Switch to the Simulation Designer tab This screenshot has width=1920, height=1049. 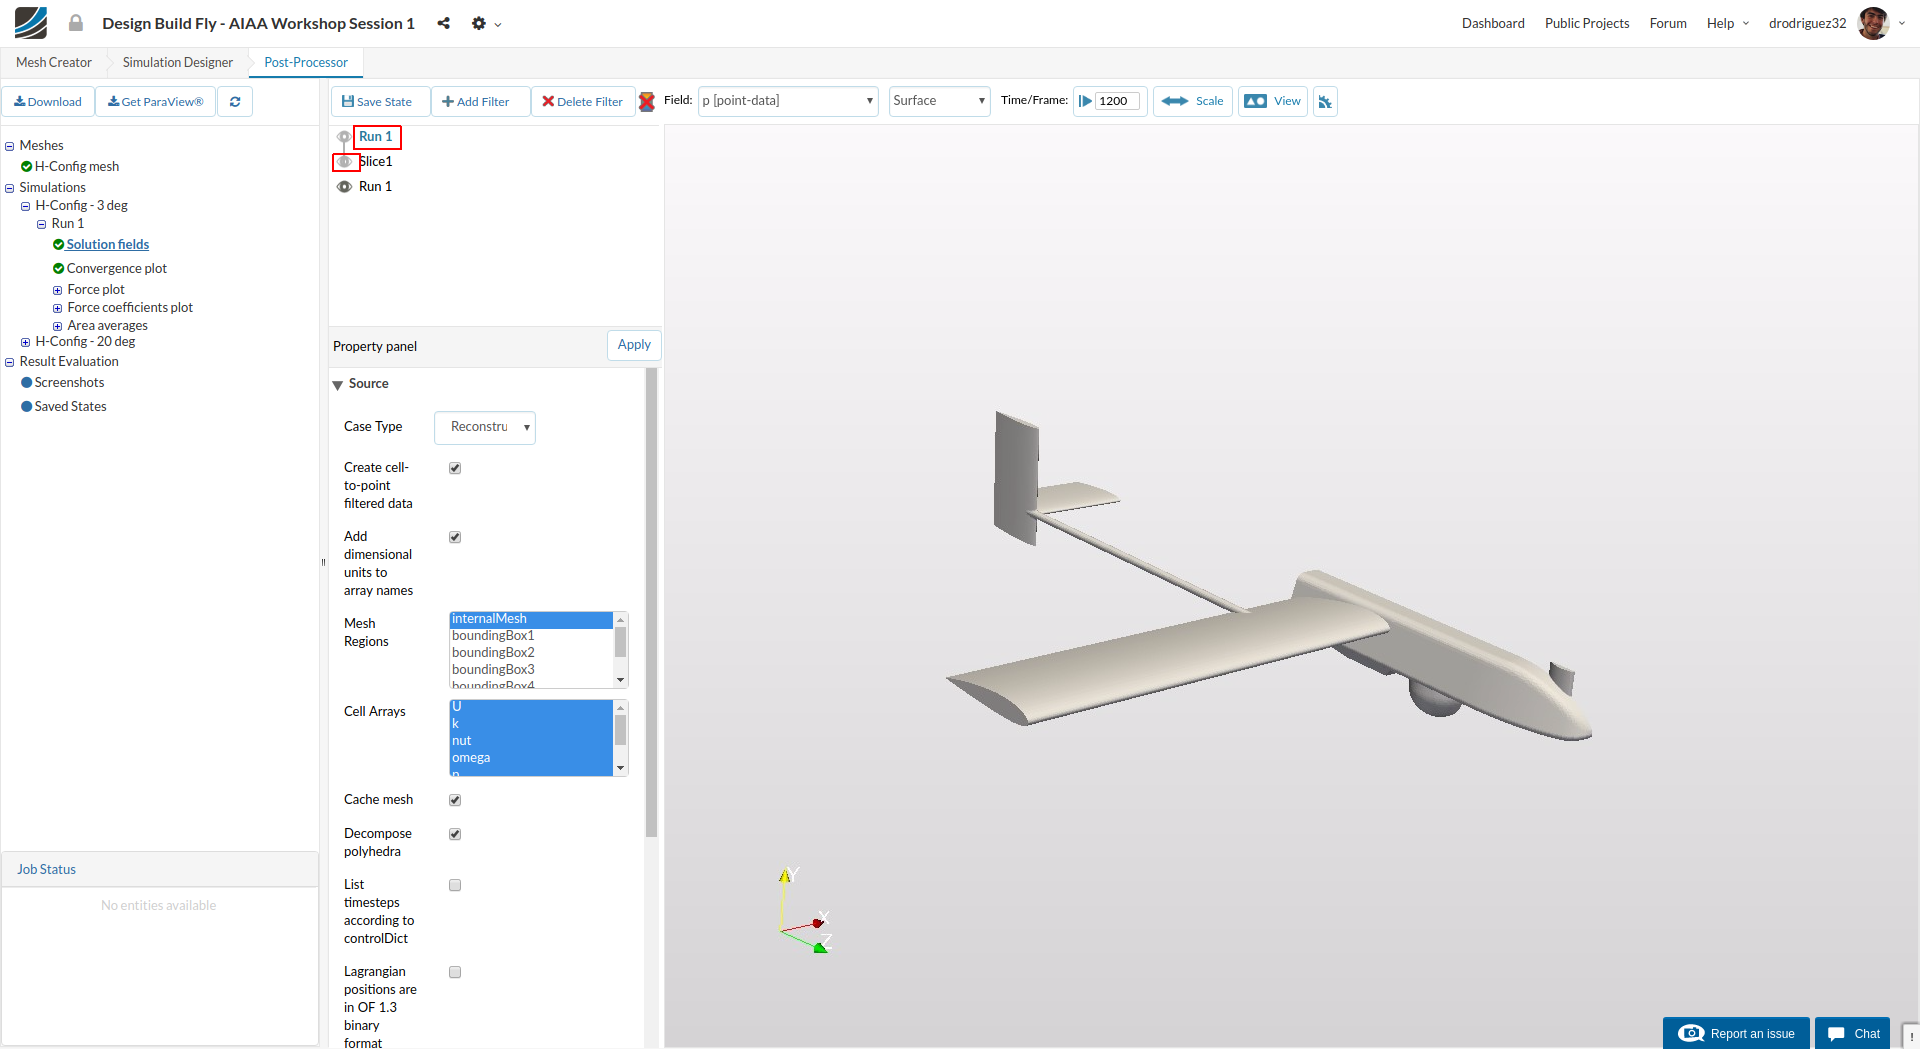click(x=177, y=62)
